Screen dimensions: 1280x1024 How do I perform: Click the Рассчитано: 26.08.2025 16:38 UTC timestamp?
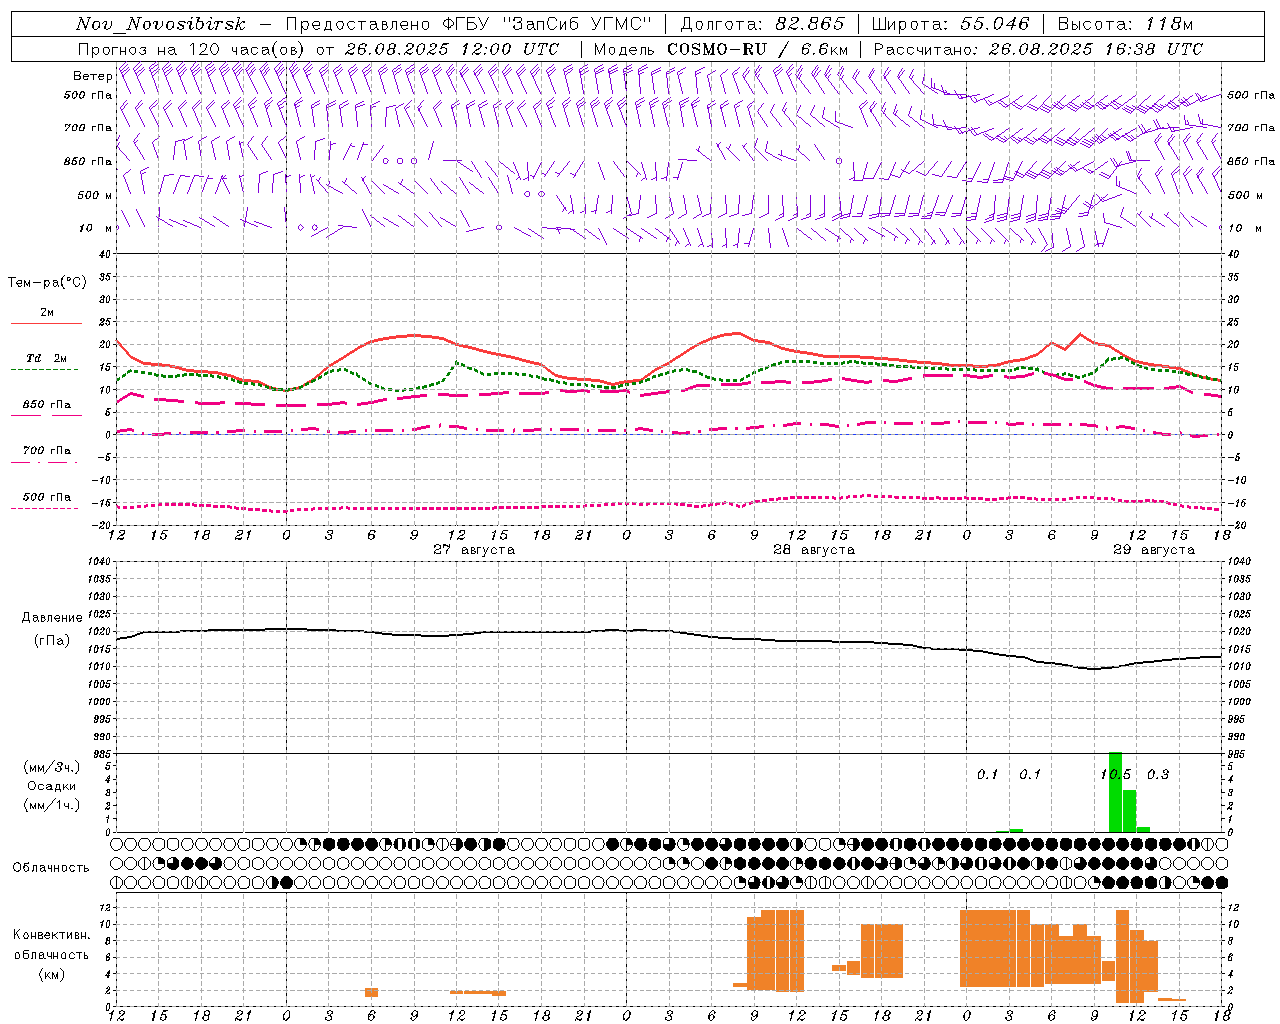[1038, 49]
